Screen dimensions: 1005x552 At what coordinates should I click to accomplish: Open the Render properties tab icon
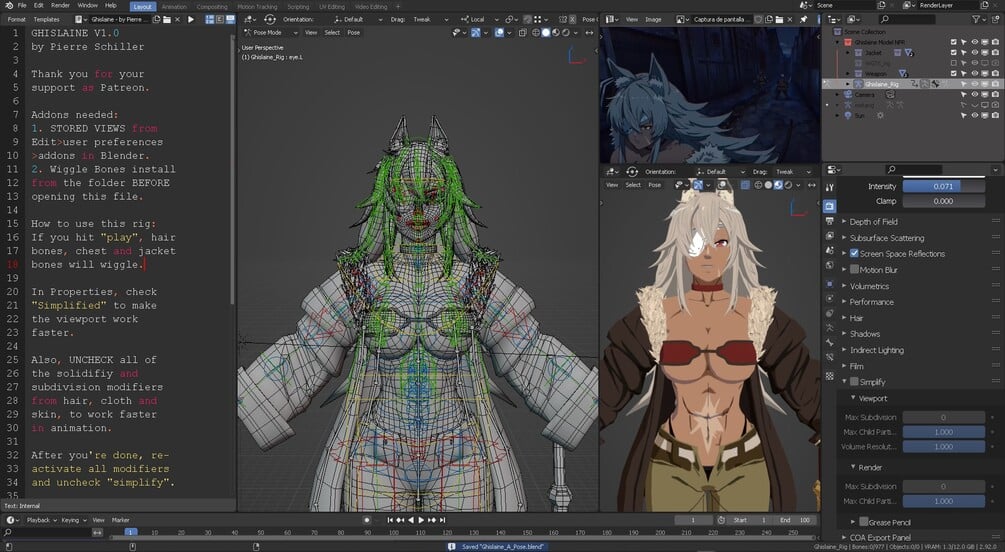click(x=830, y=205)
